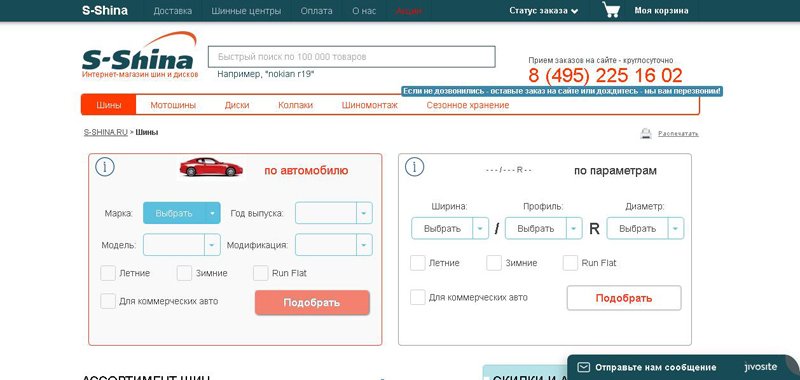Switch to the Диски tab
This screenshot has height=380, width=800.
237,105
